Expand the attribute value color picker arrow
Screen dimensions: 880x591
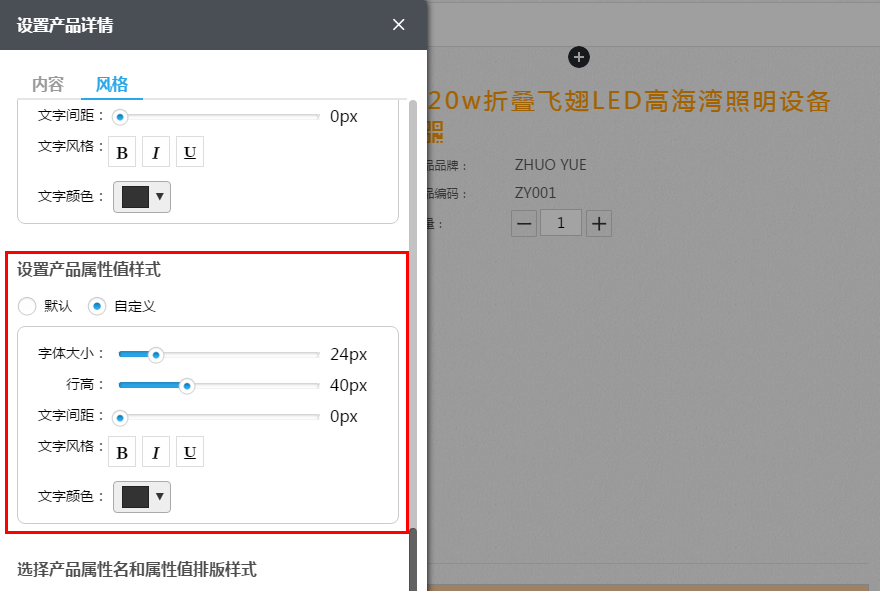(x=158, y=497)
